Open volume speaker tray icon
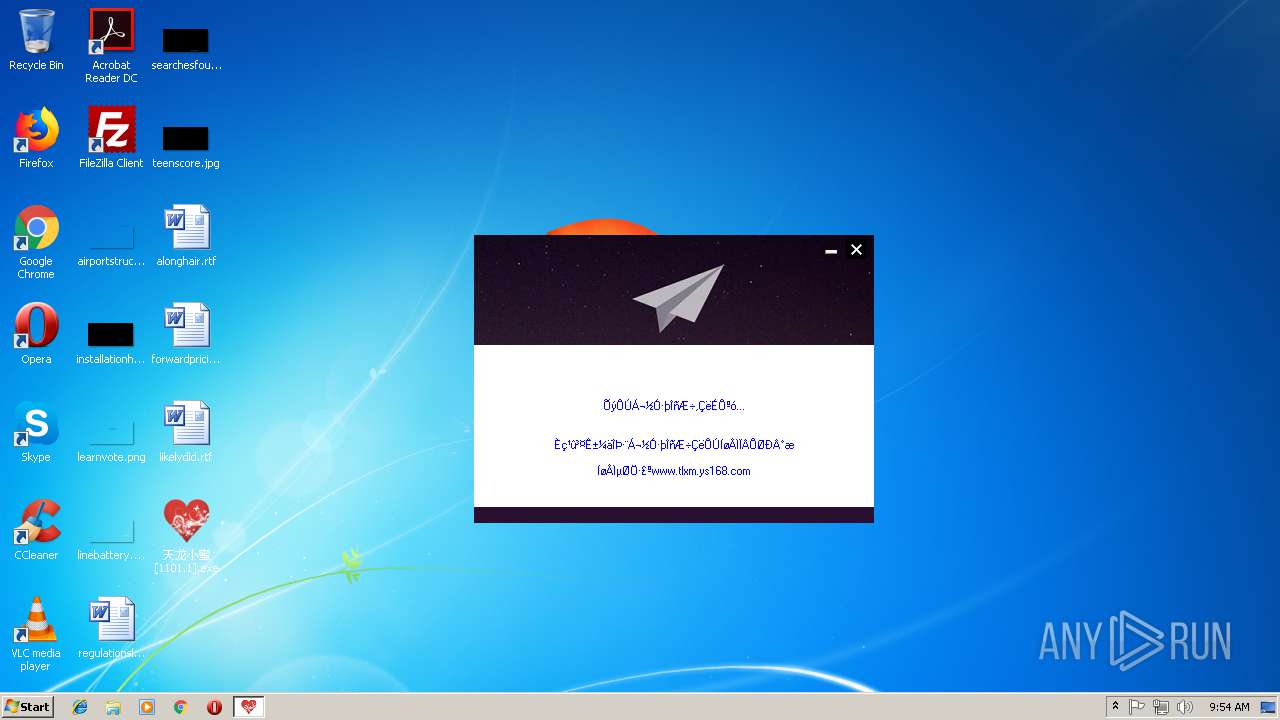Viewport: 1280px width, 720px height. tap(1185, 707)
